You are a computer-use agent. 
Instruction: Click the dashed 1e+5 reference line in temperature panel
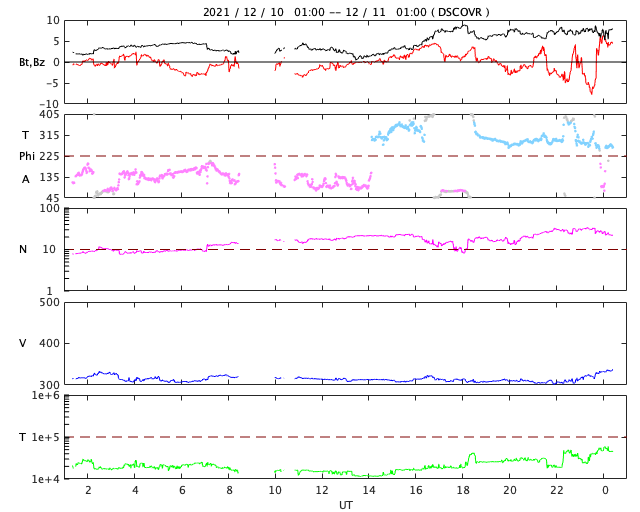click(x=345, y=437)
